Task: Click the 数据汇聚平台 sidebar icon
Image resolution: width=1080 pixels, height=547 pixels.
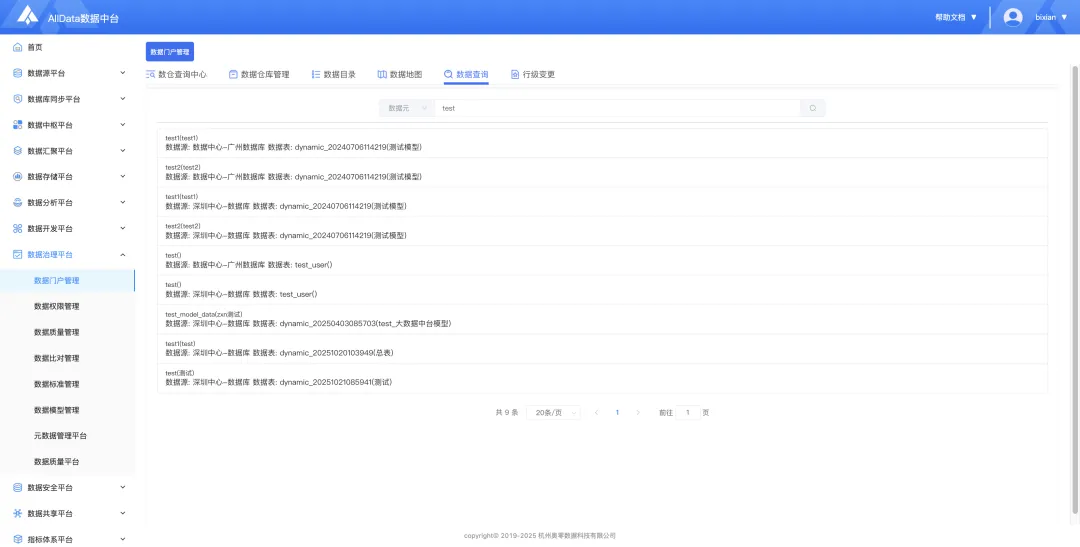Action: click(18, 150)
